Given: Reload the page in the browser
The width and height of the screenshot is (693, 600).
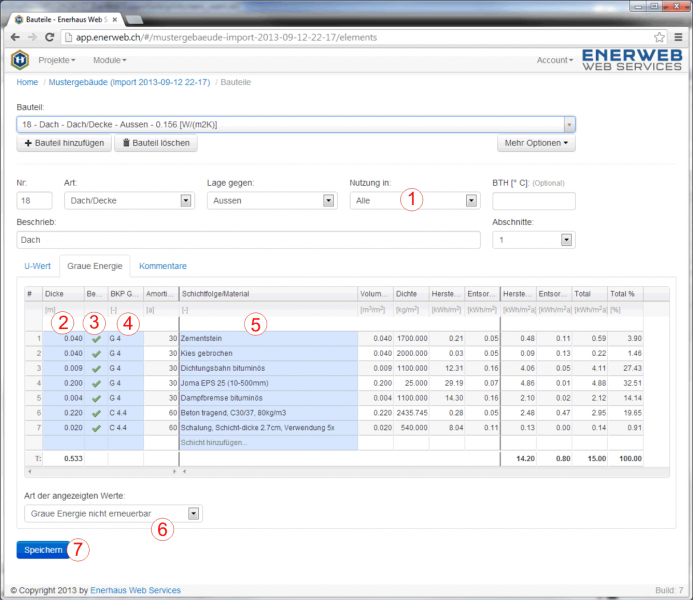Looking at the screenshot, I should [51, 37].
